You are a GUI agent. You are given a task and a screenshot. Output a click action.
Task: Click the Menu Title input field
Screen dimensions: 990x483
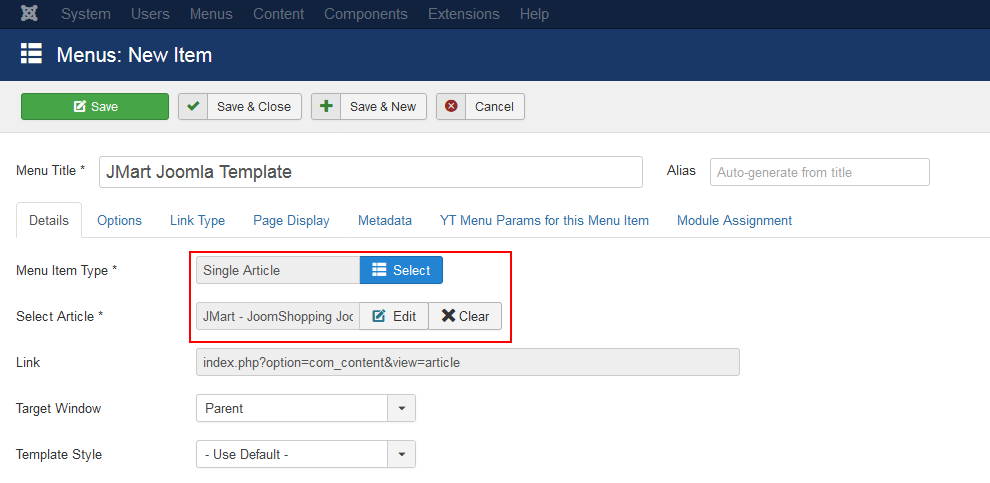[x=371, y=172]
